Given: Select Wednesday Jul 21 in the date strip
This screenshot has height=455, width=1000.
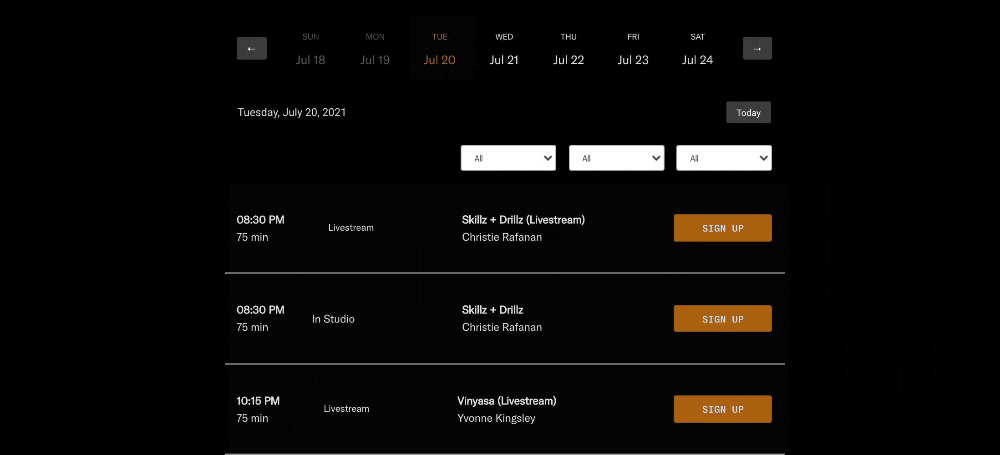Looking at the screenshot, I should point(504,49).
